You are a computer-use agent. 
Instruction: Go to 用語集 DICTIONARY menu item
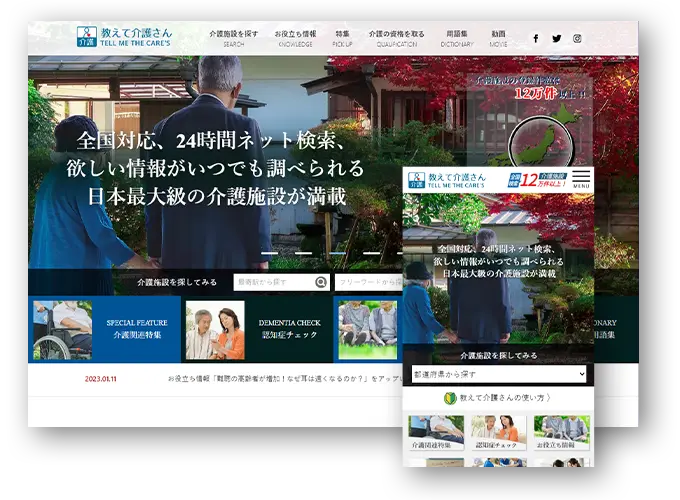tap(457, 38)
